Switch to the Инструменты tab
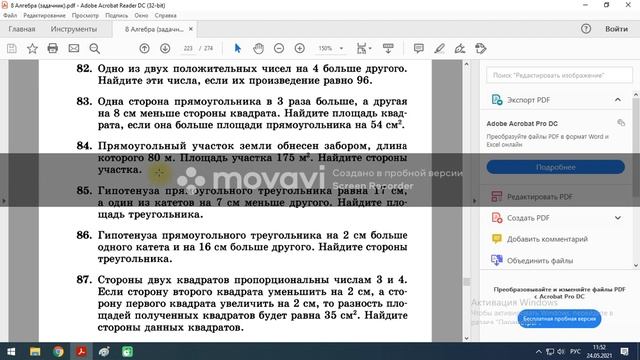This screenshot has height=360, width=640. [74, 29]
